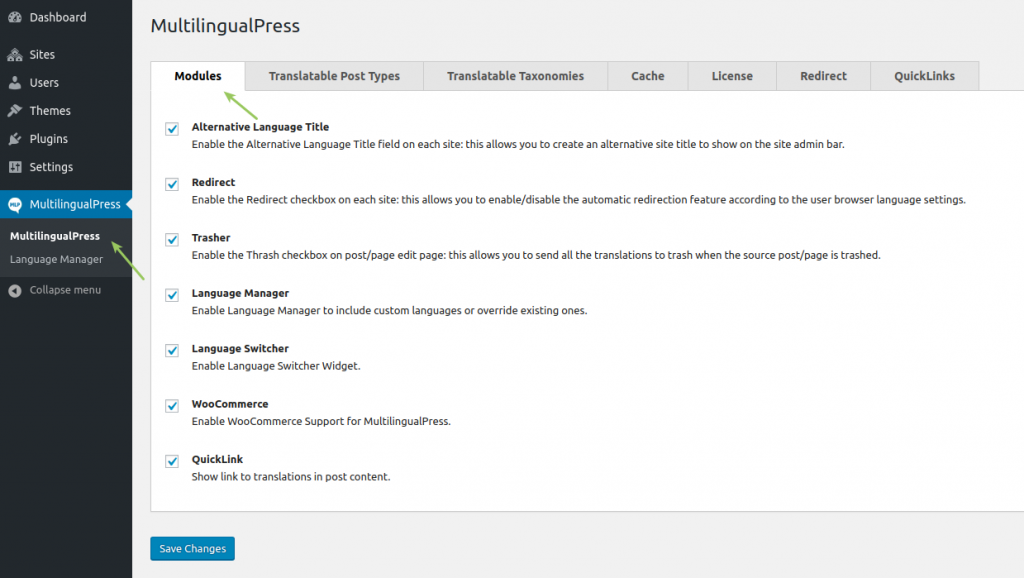
Task: Click the MultilingualPress MLP logo icon
Action: click(14, 204)
